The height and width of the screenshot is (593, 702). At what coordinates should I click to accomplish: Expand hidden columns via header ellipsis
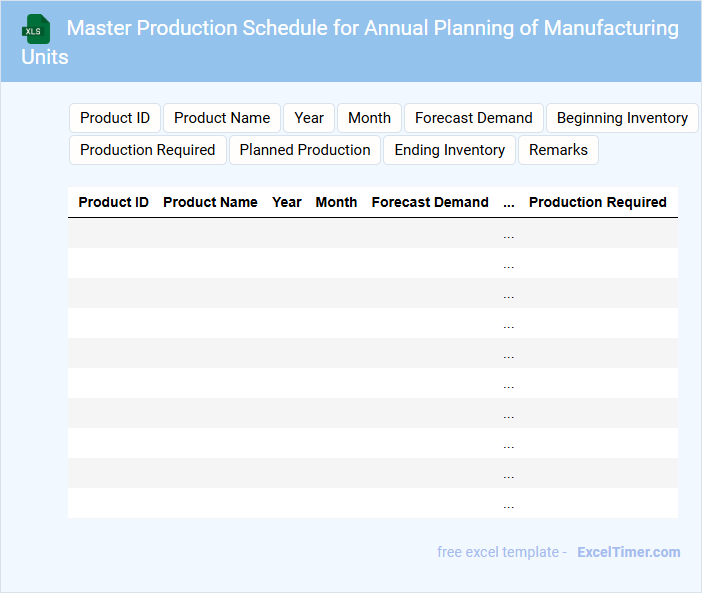(509, 203)
